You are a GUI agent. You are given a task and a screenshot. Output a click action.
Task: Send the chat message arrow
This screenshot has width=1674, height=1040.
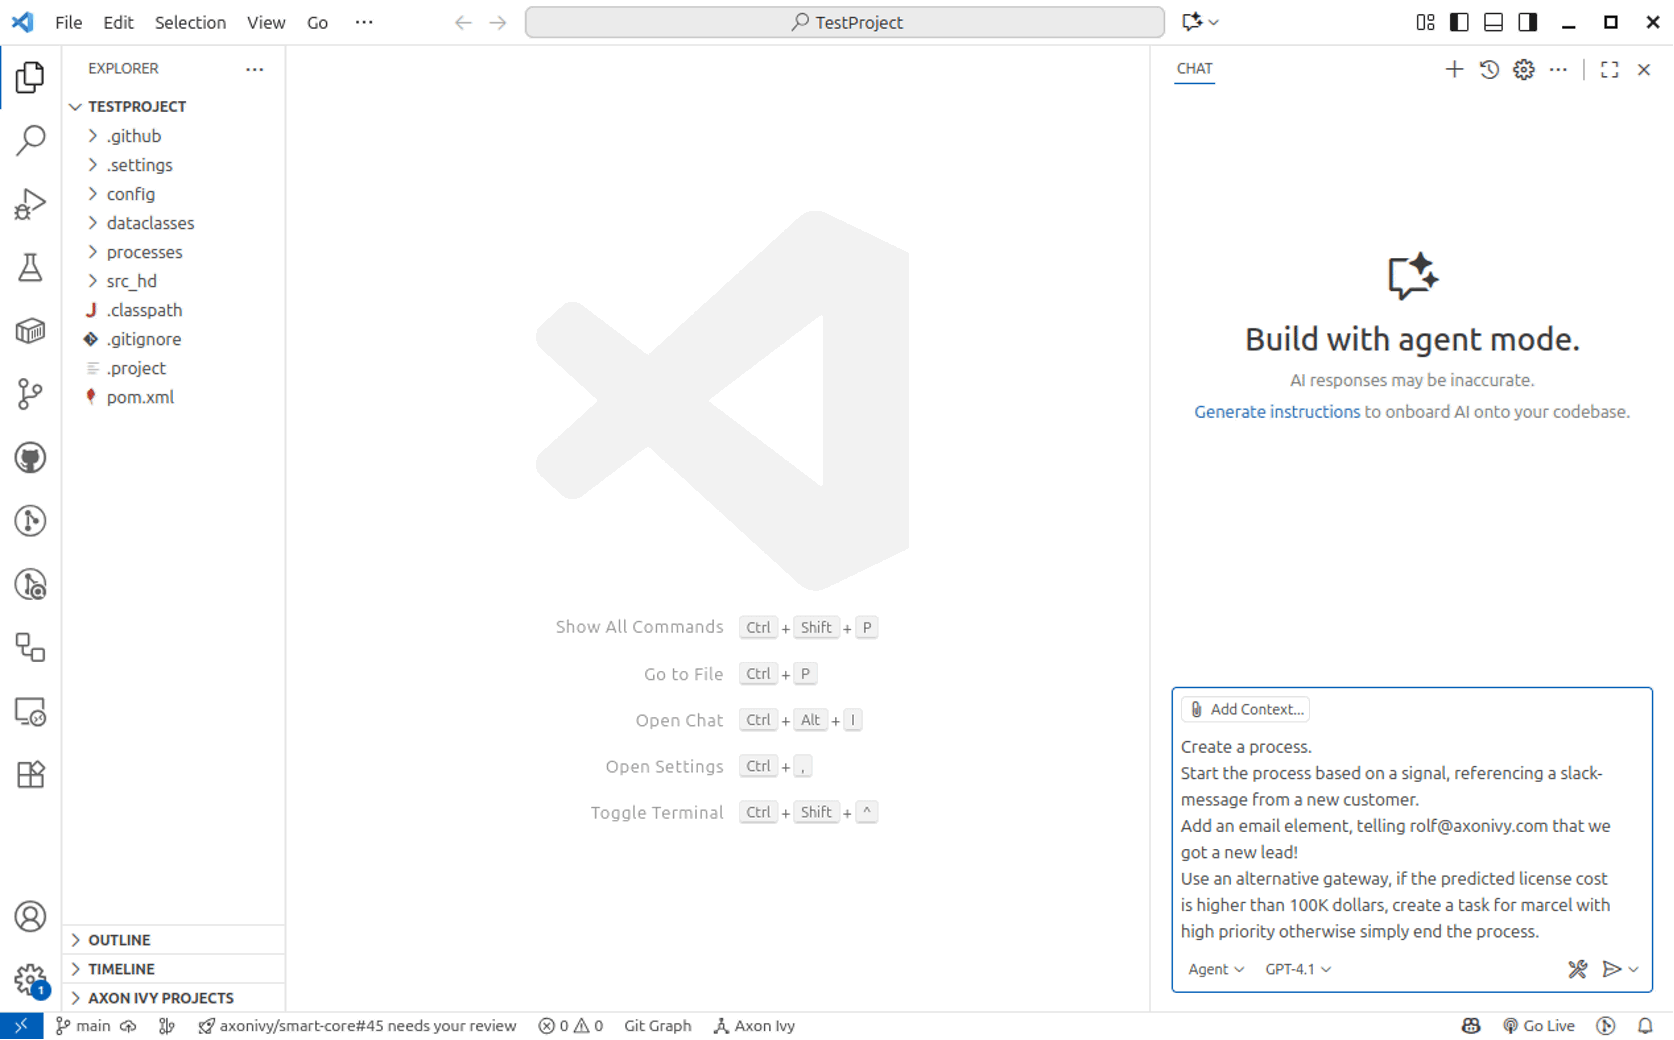[x=1611, y=969]
